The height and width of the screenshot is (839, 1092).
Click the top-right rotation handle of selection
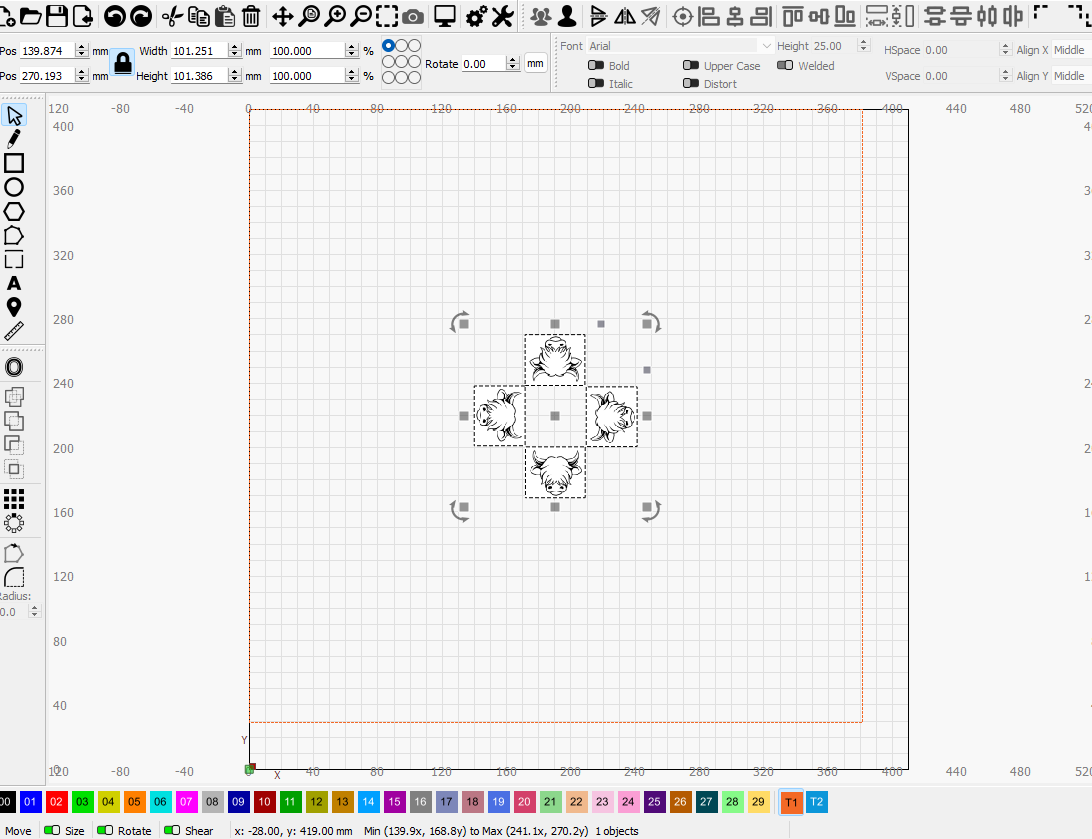[x=651, y=322]
